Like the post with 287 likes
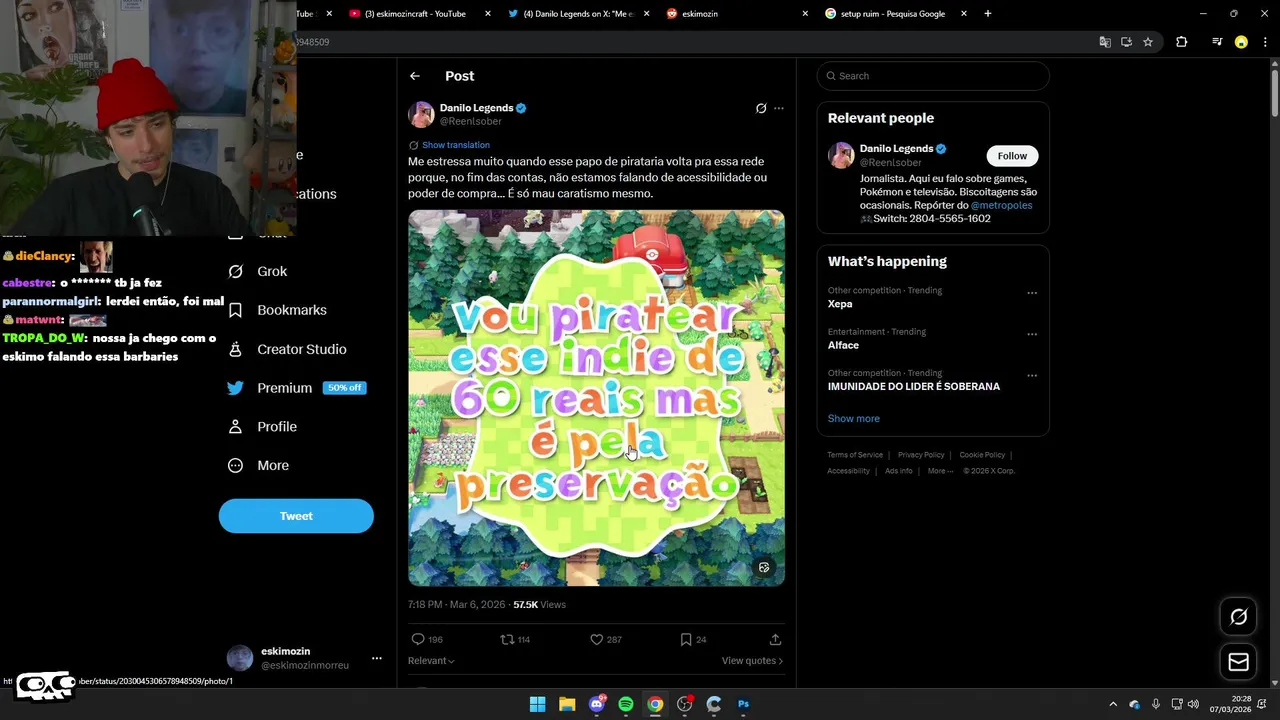The height and width of the screenshot is (720, 1280). click(x=596, y=639)
